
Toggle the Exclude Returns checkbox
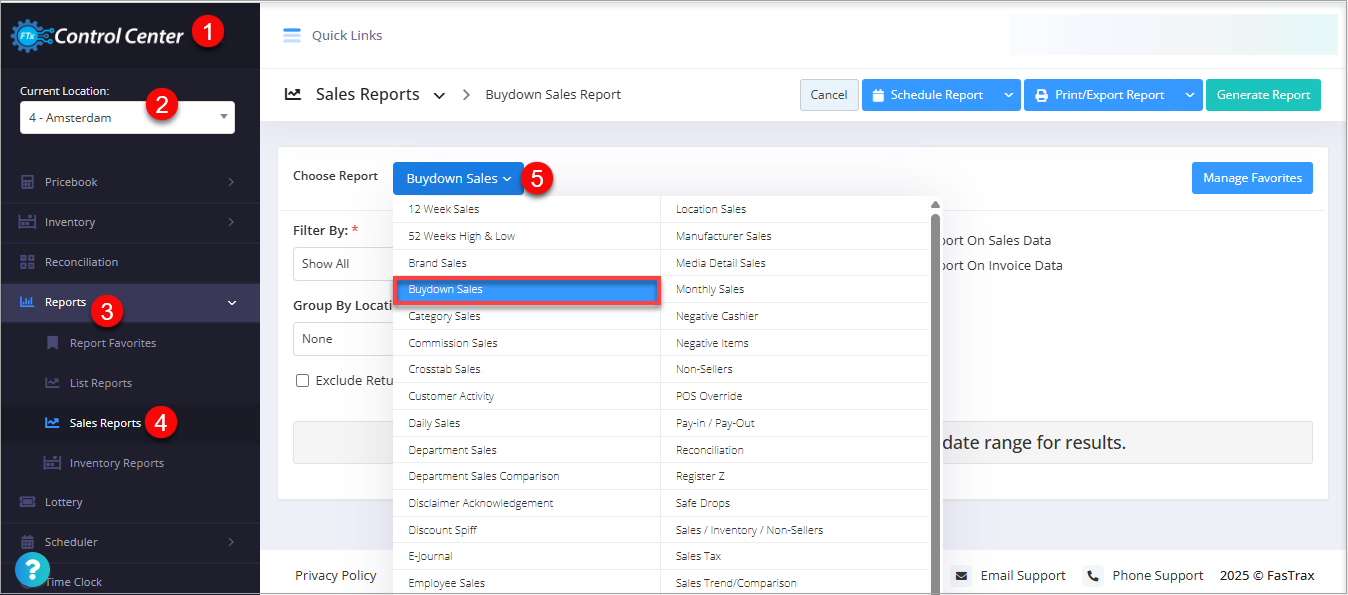[x=302, y=381]
